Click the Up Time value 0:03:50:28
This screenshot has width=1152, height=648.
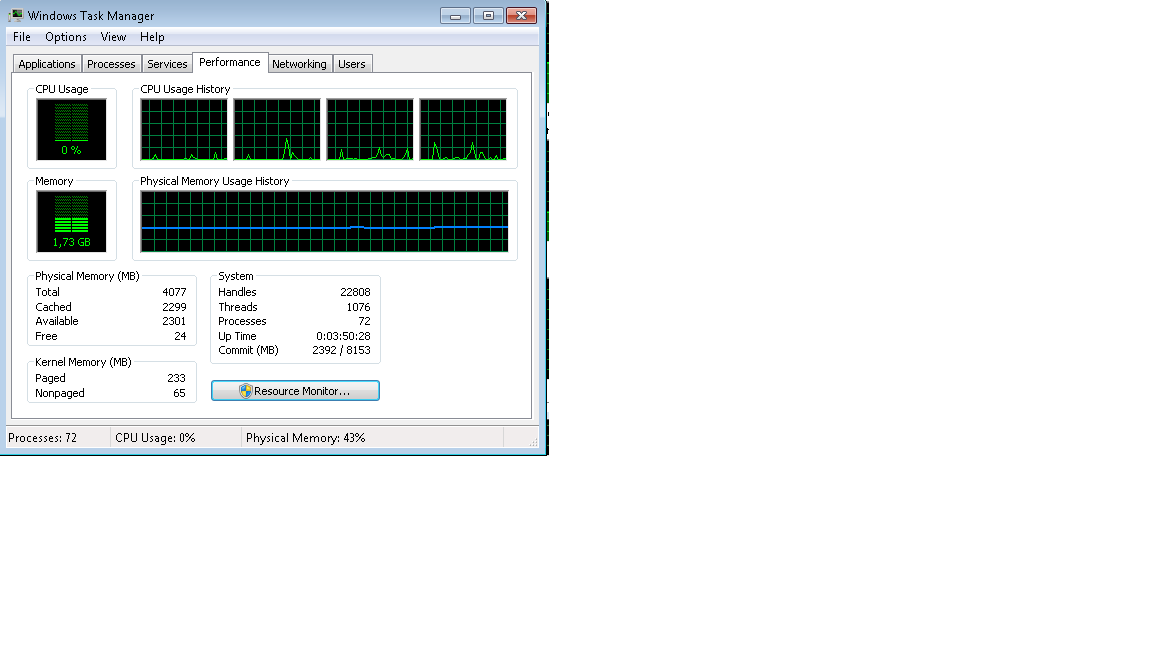(343, 336)
